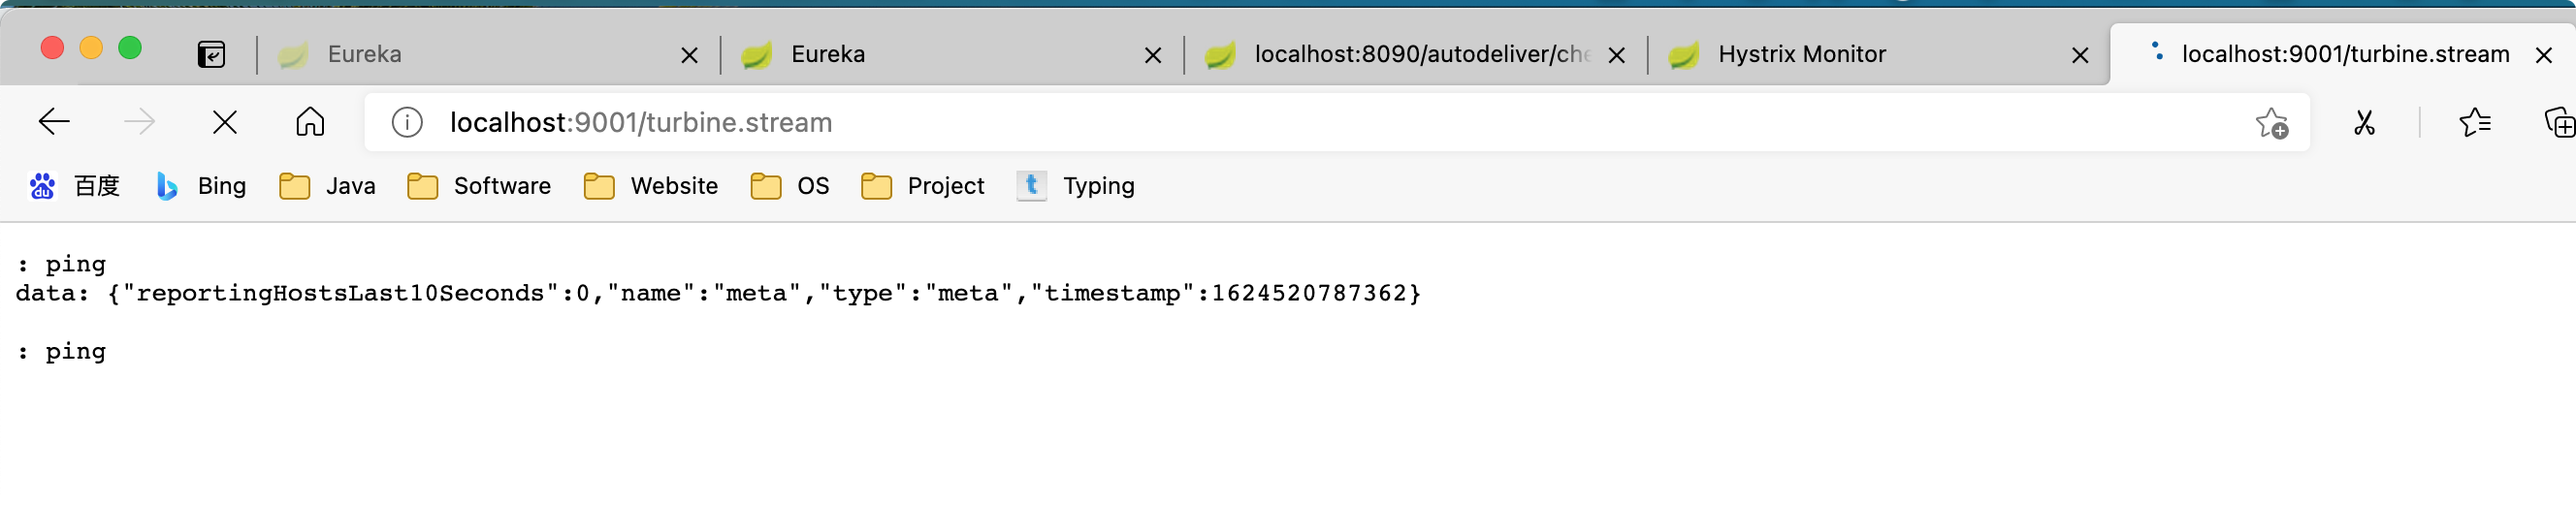
Task: Click the reportingHostsLast10Seconds data line
Action: (x=718, y=293)
